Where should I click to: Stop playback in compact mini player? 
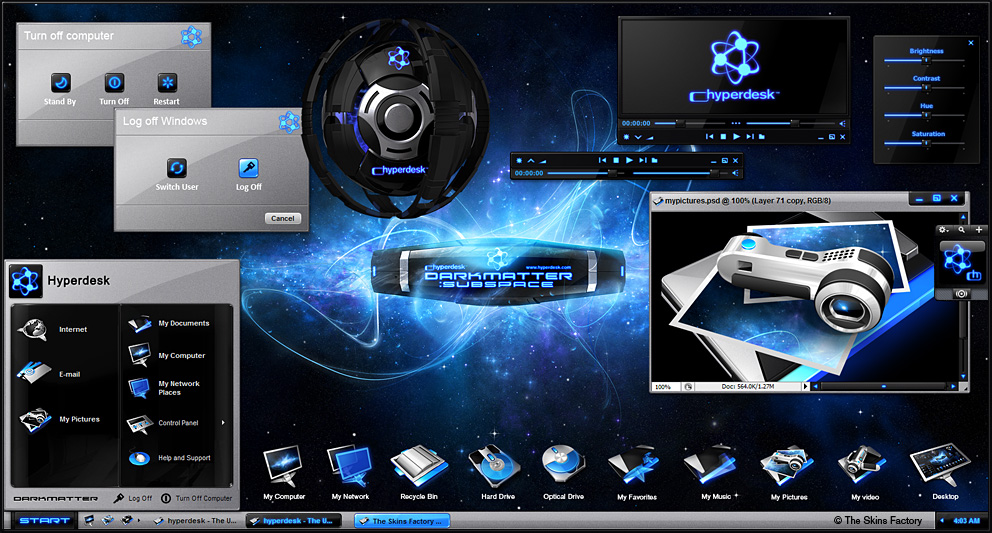point(616,160)
